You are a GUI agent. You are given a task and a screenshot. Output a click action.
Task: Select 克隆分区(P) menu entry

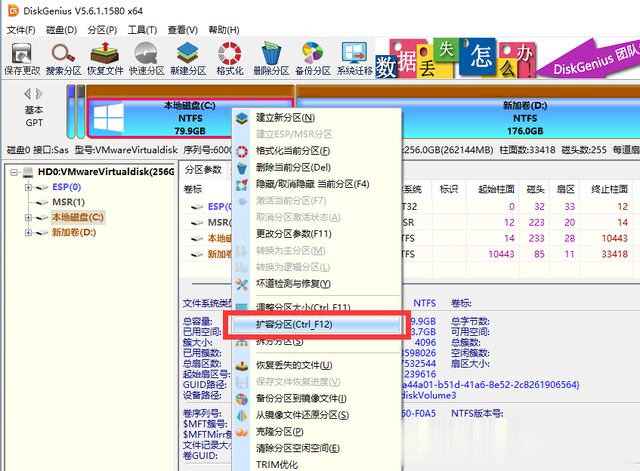317,432
